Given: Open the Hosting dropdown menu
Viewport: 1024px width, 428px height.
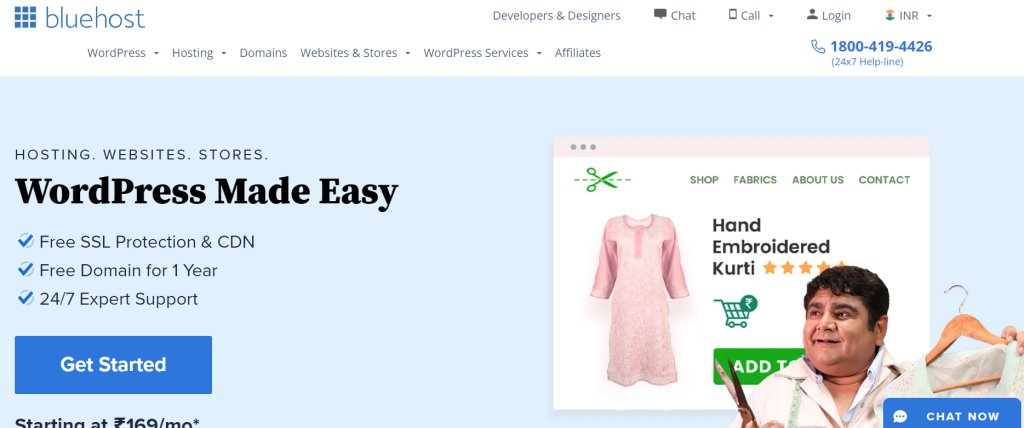Looking at the screenshot, I should tap(199, 53).
